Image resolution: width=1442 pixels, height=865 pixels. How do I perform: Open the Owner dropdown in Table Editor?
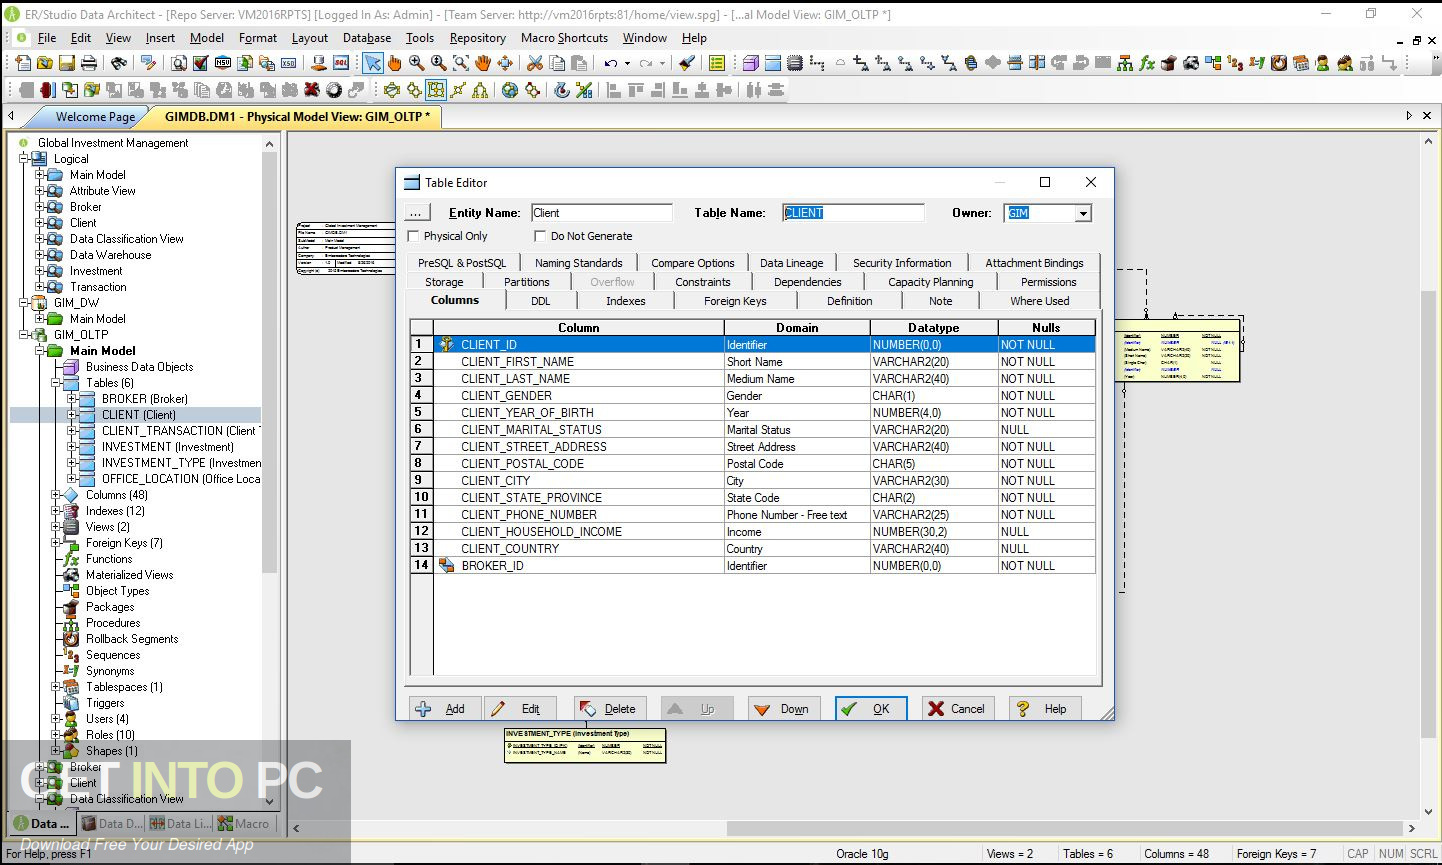(1082, 213)
